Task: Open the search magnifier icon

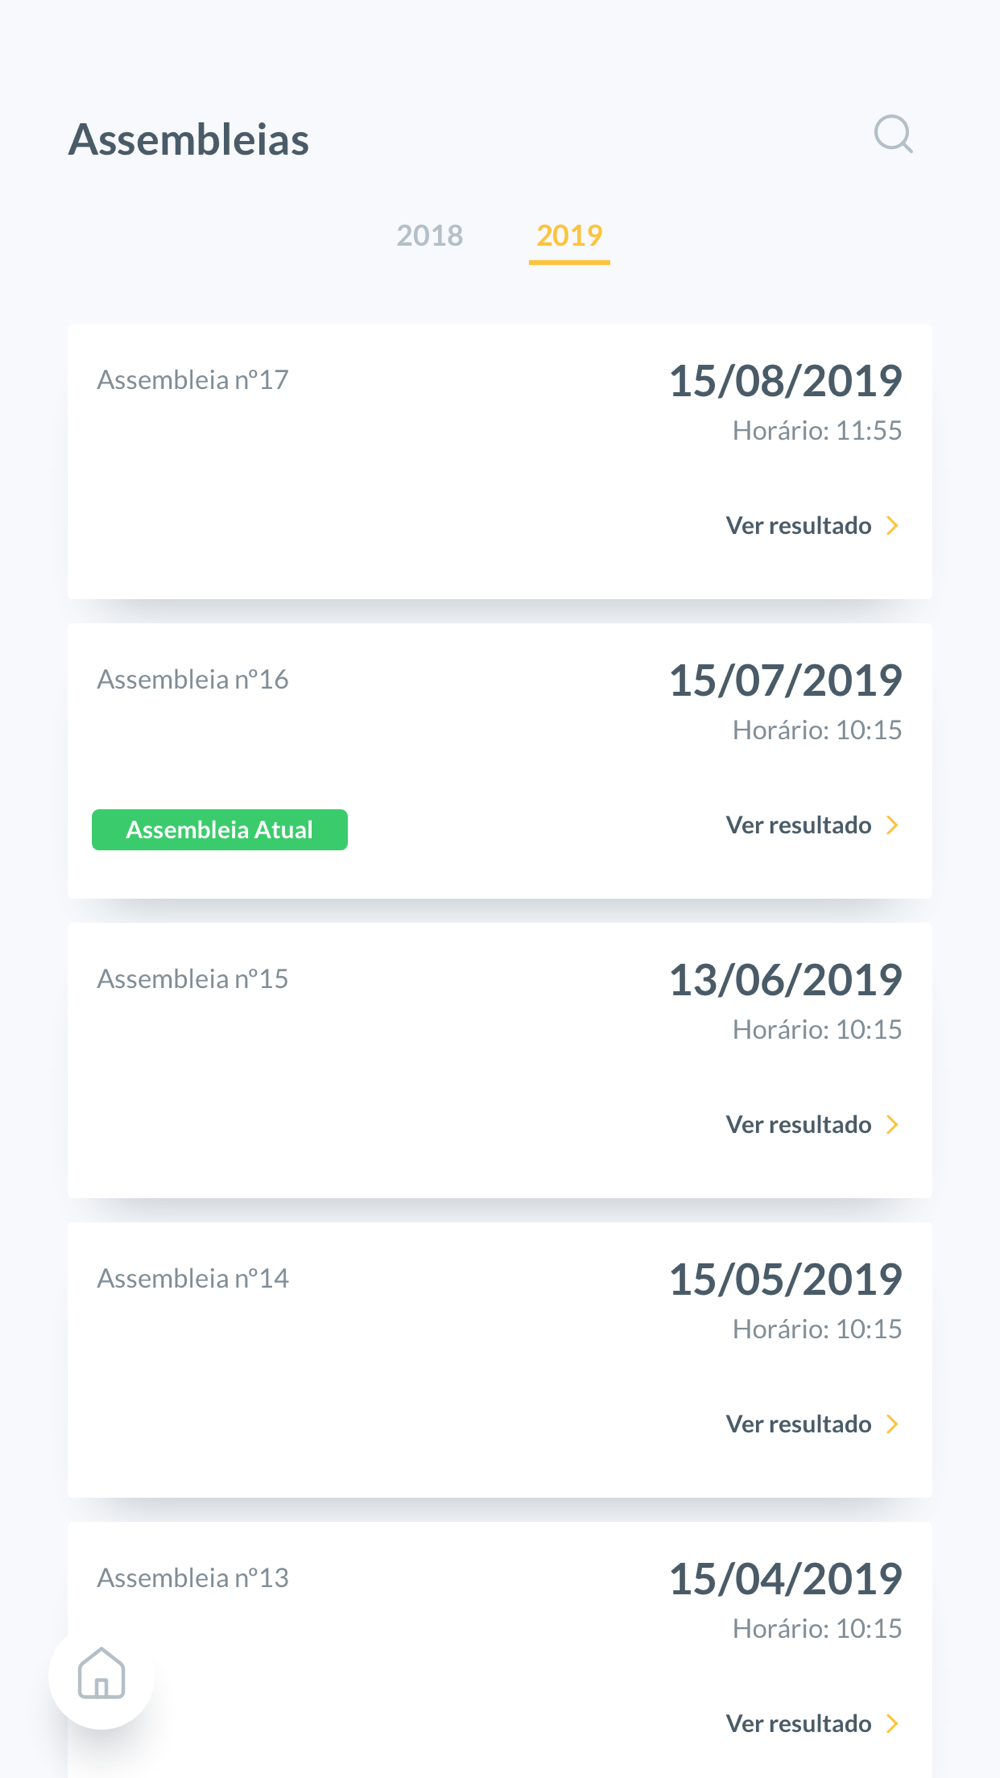Action: [x=893, y=134]
